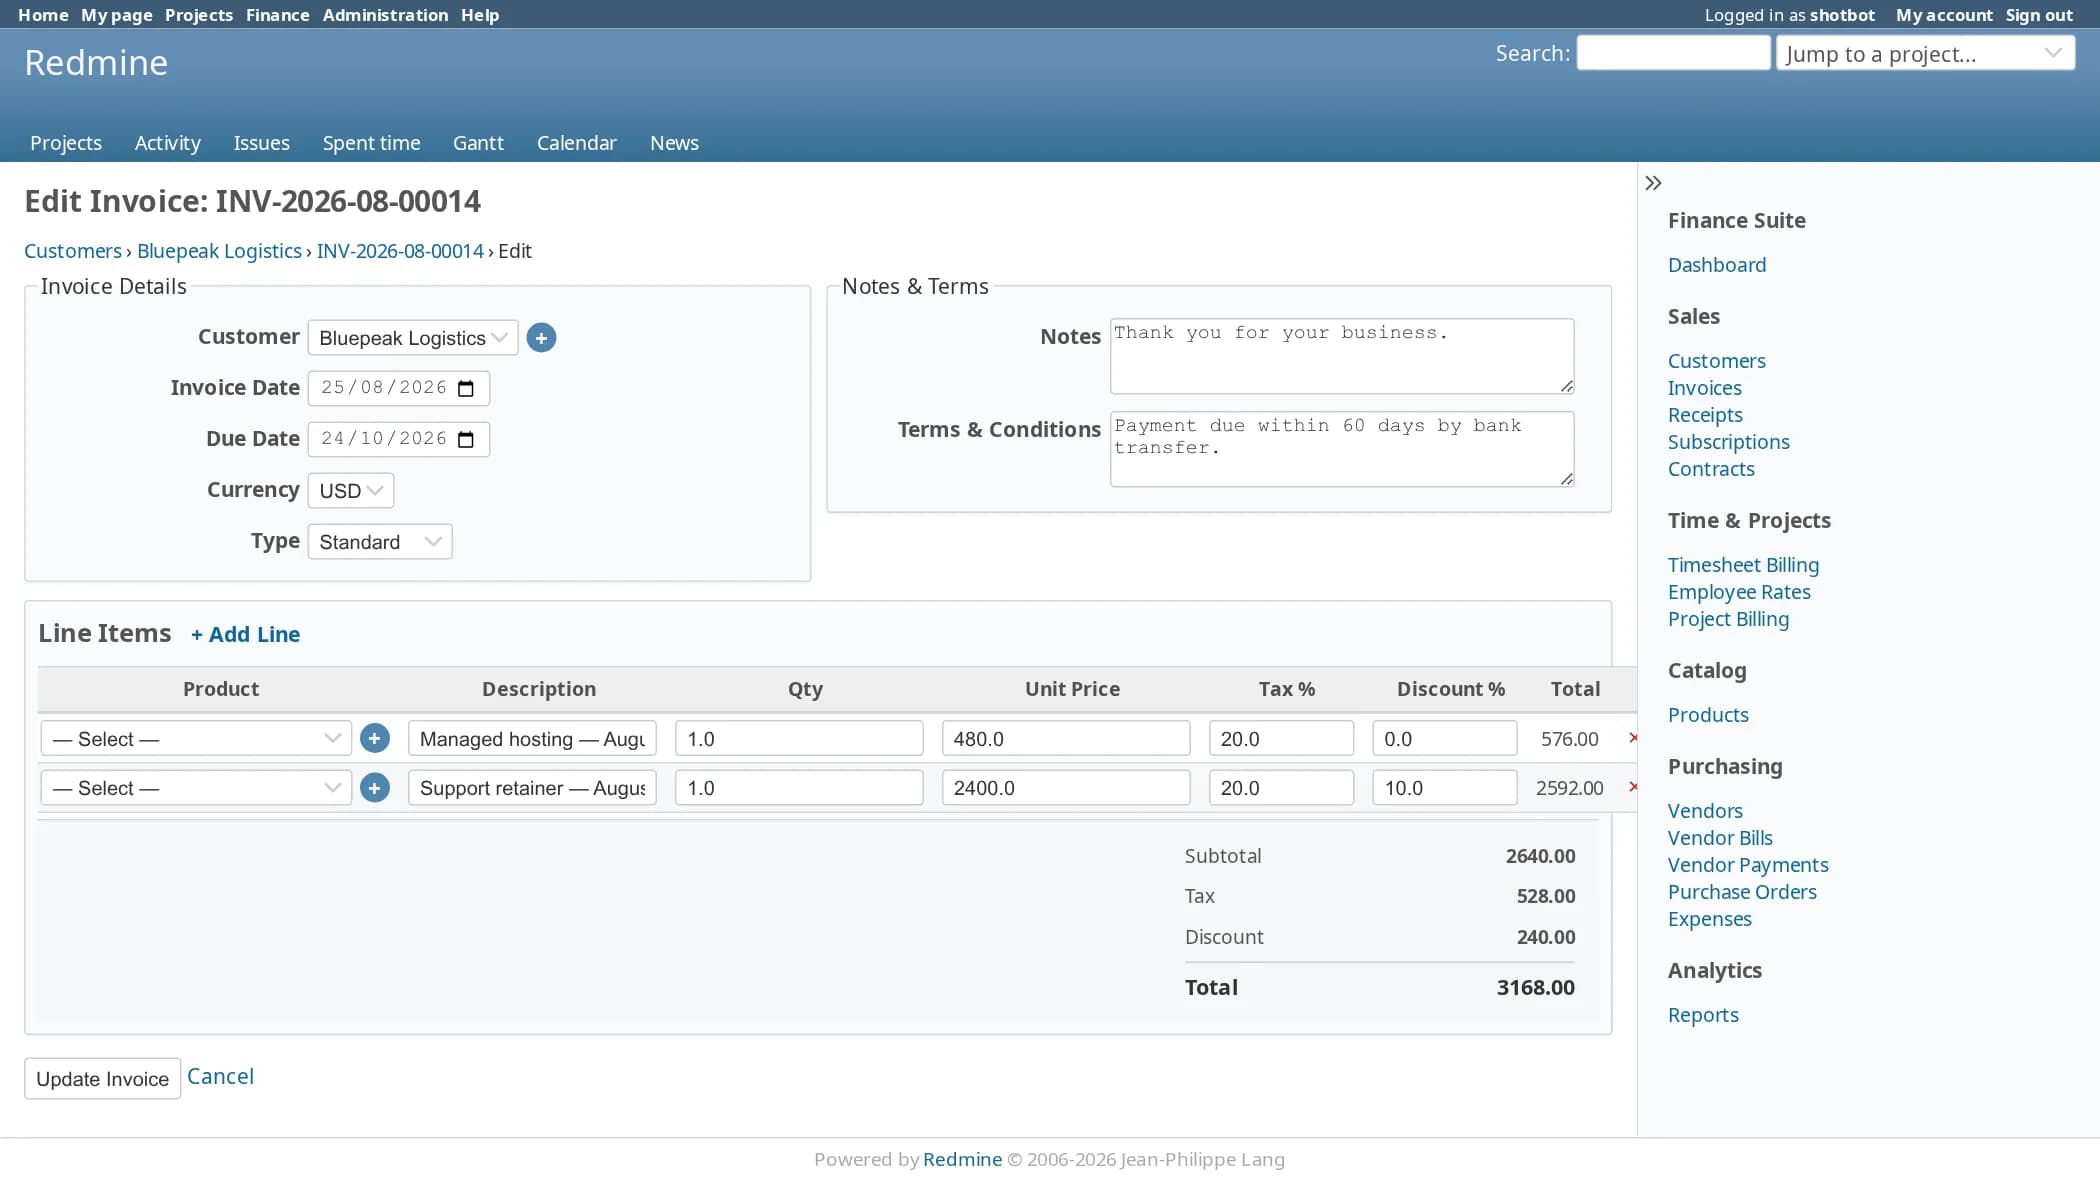
Task: Open My account link
Action: pos(1944,15)
